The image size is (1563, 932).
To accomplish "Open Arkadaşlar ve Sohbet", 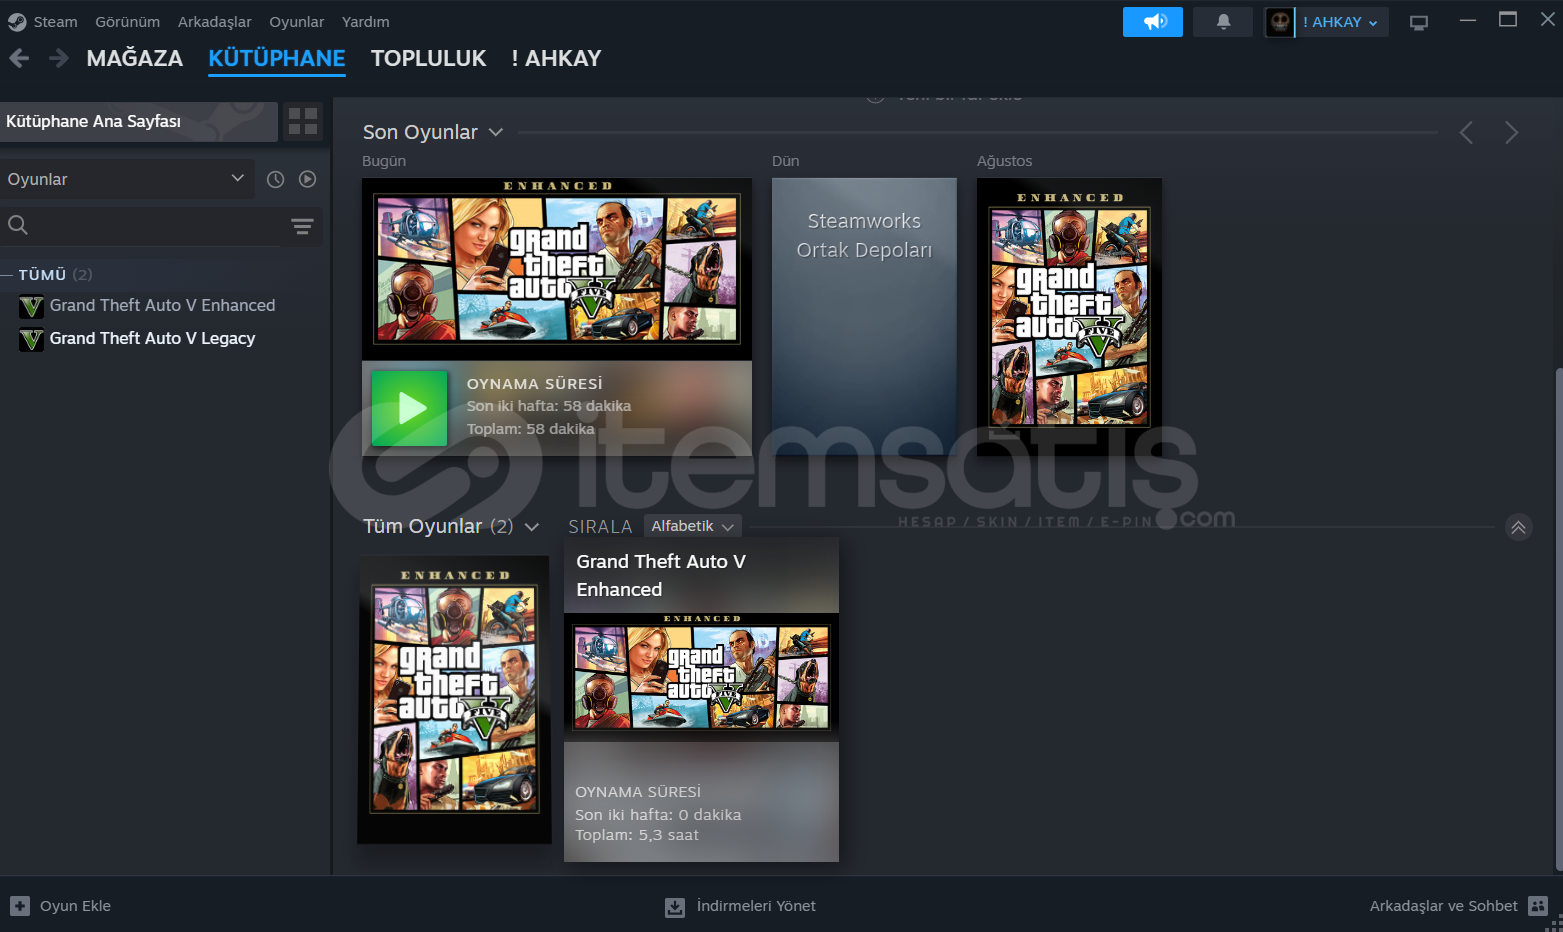I will (x=1443, y=906).
